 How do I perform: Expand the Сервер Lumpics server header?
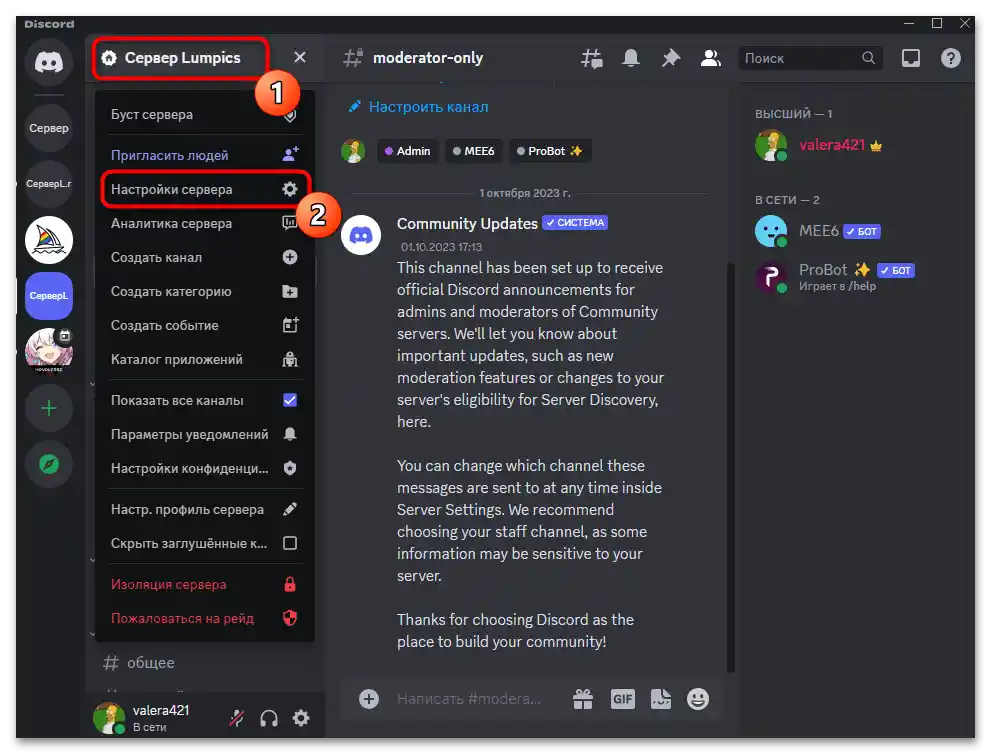coord(181,58)
